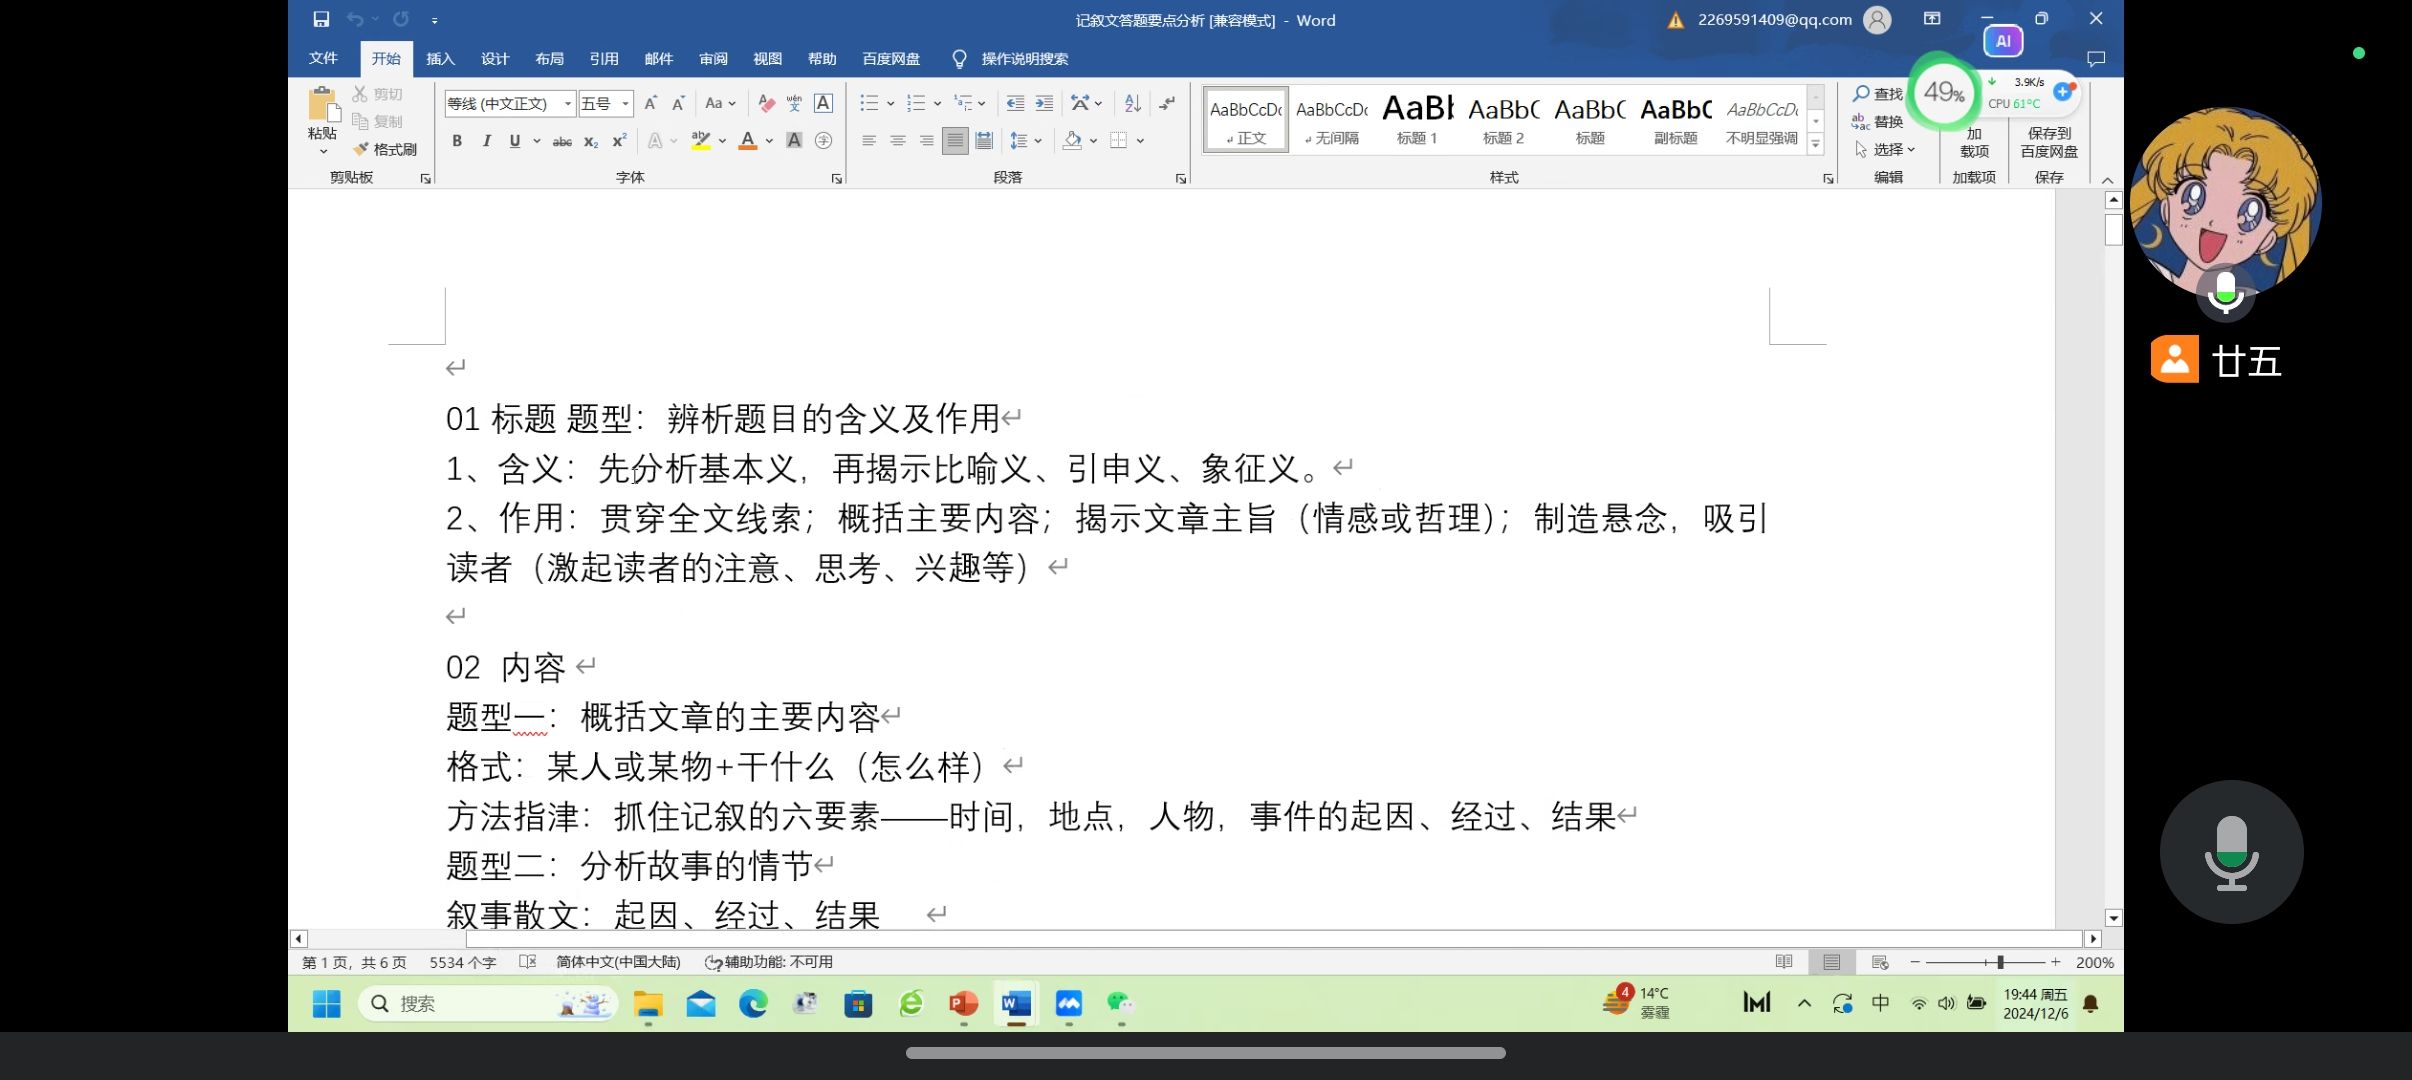Apply strikethrough formatting icon
Viewport: 2412px width, 1080px height.
(x=562, y=141)
